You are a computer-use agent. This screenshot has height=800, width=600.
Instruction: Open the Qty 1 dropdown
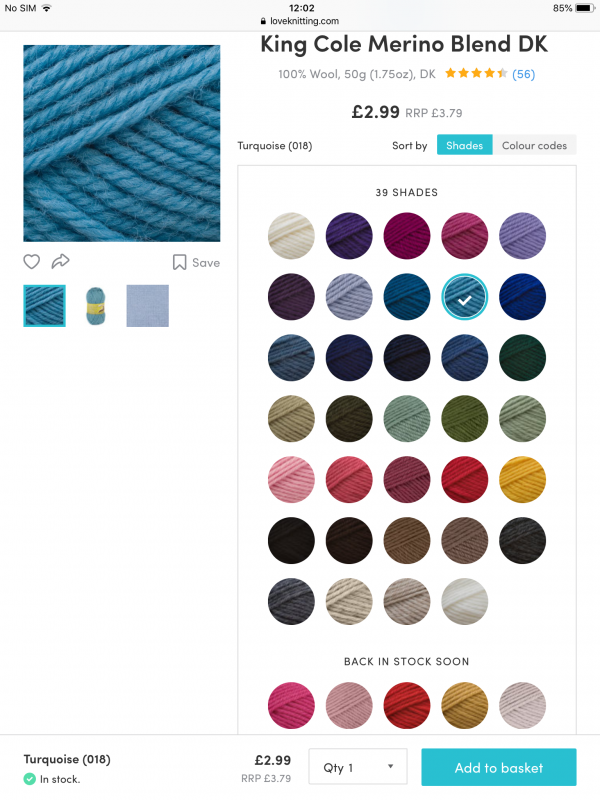tap(358, 768)
